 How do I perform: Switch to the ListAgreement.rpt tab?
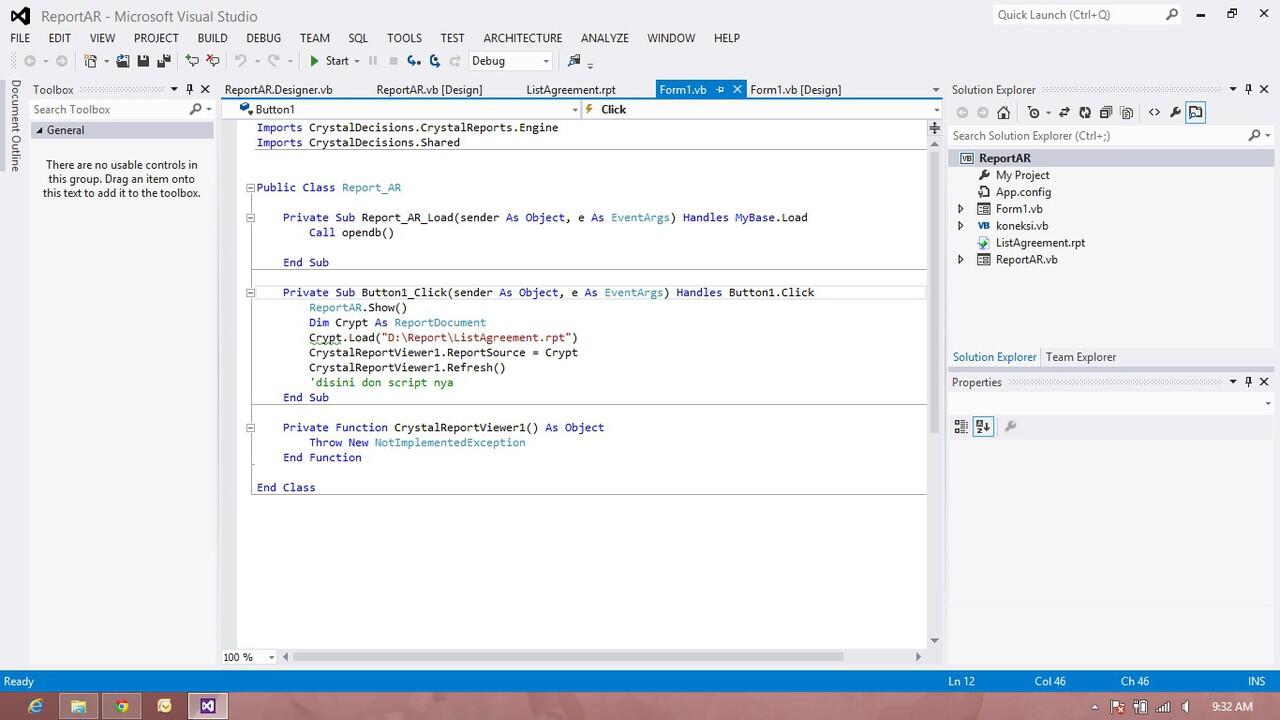(x=571, y=90)
